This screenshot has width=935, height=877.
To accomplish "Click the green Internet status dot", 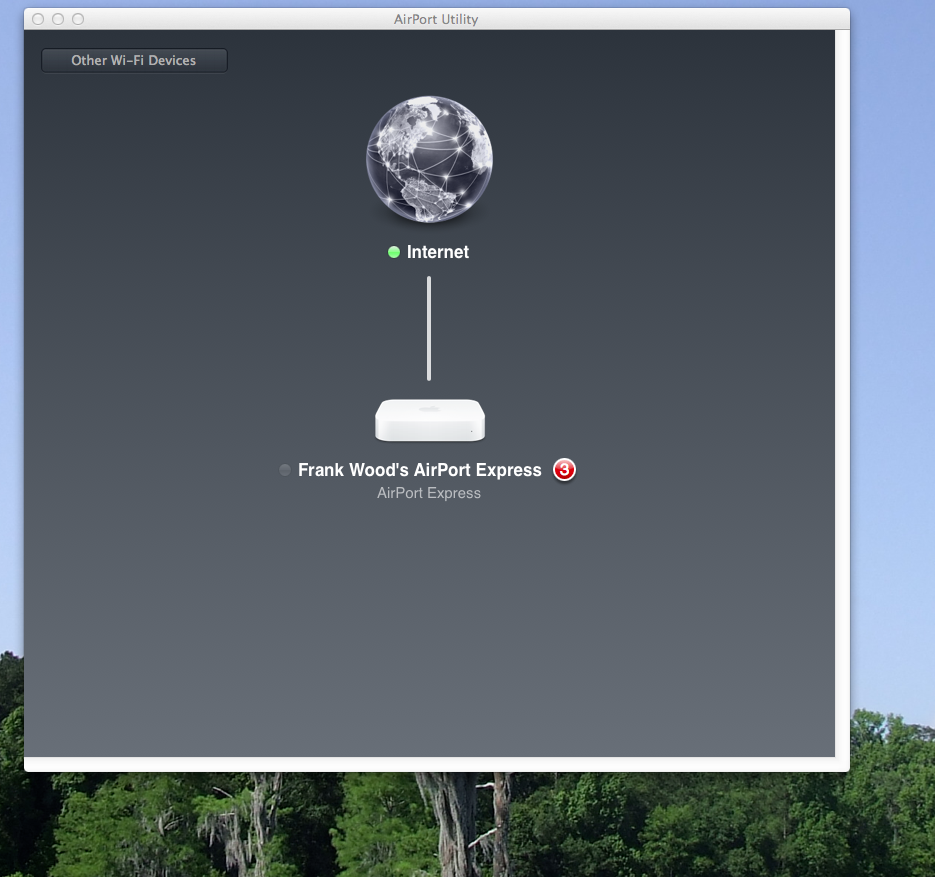I will point(394,252).
